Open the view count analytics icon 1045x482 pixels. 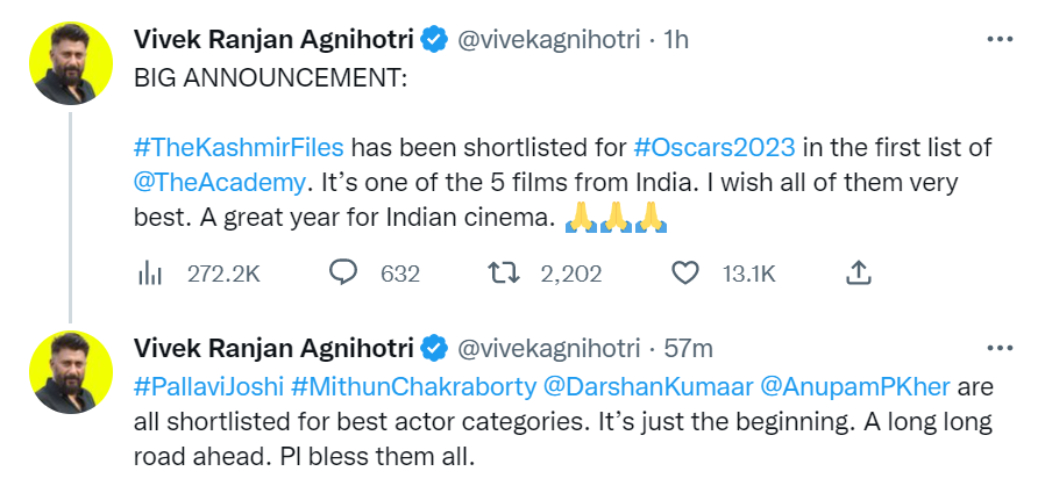click(149, 273)
